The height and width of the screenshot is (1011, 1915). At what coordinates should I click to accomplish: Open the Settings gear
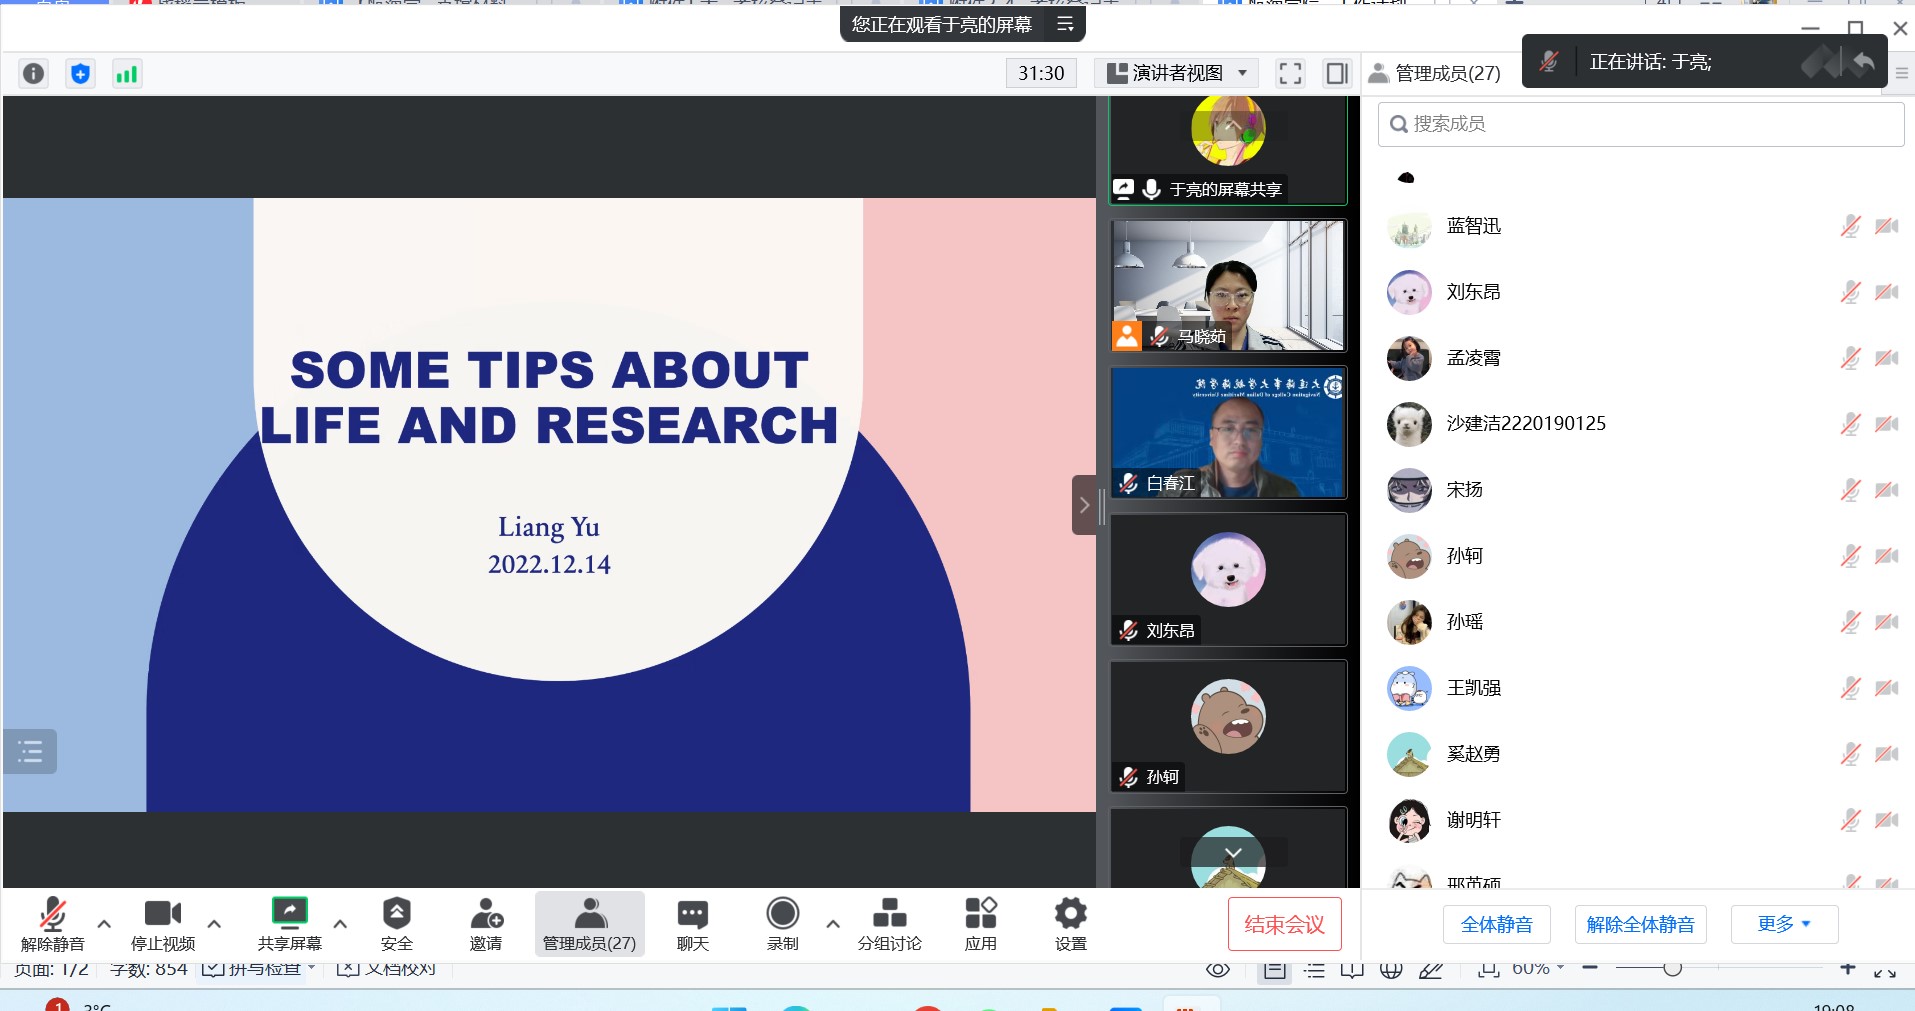click(1070, 923)
